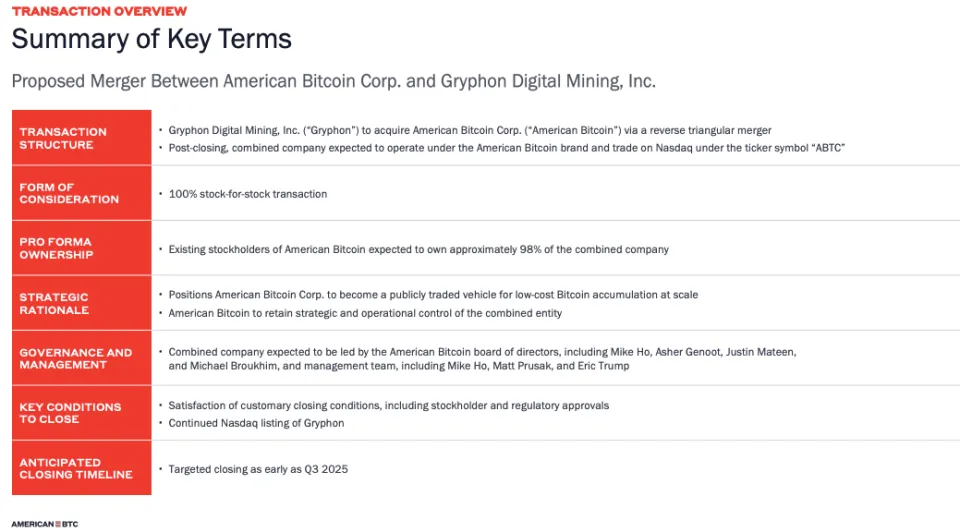Click the ticker symbol ABTC bullet
The width and height of the screenshot is (960, 532).
coord(506,148)
